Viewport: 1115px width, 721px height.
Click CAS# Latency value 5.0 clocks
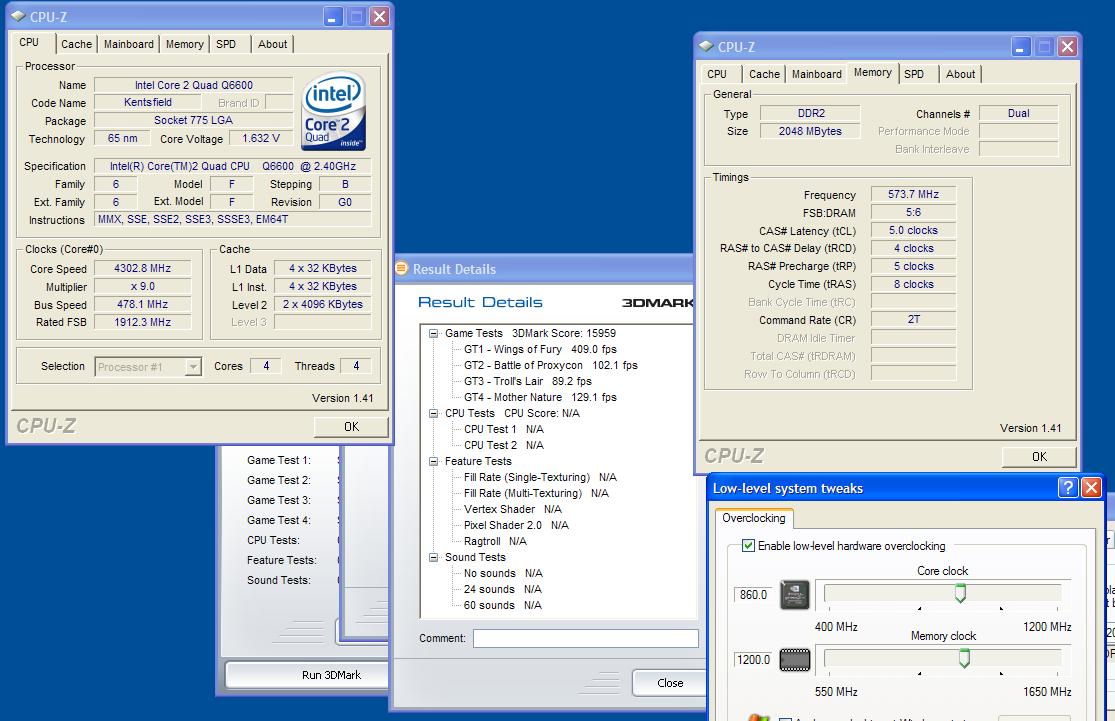(x=913, y=230)
